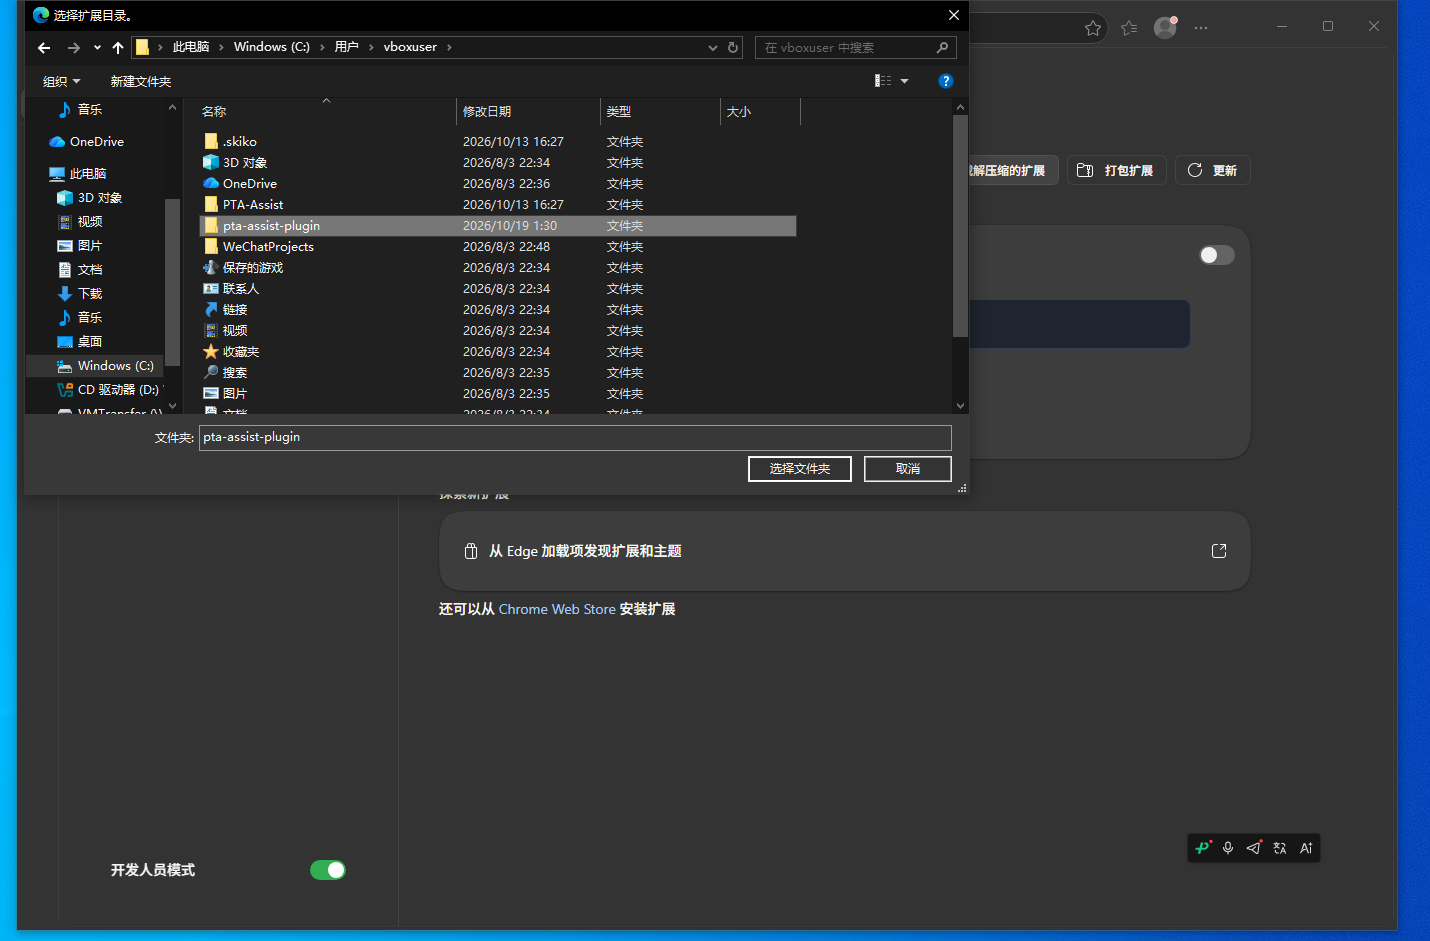
Task: Open external link icon in Edge add-ons card
Action: 1219,551
